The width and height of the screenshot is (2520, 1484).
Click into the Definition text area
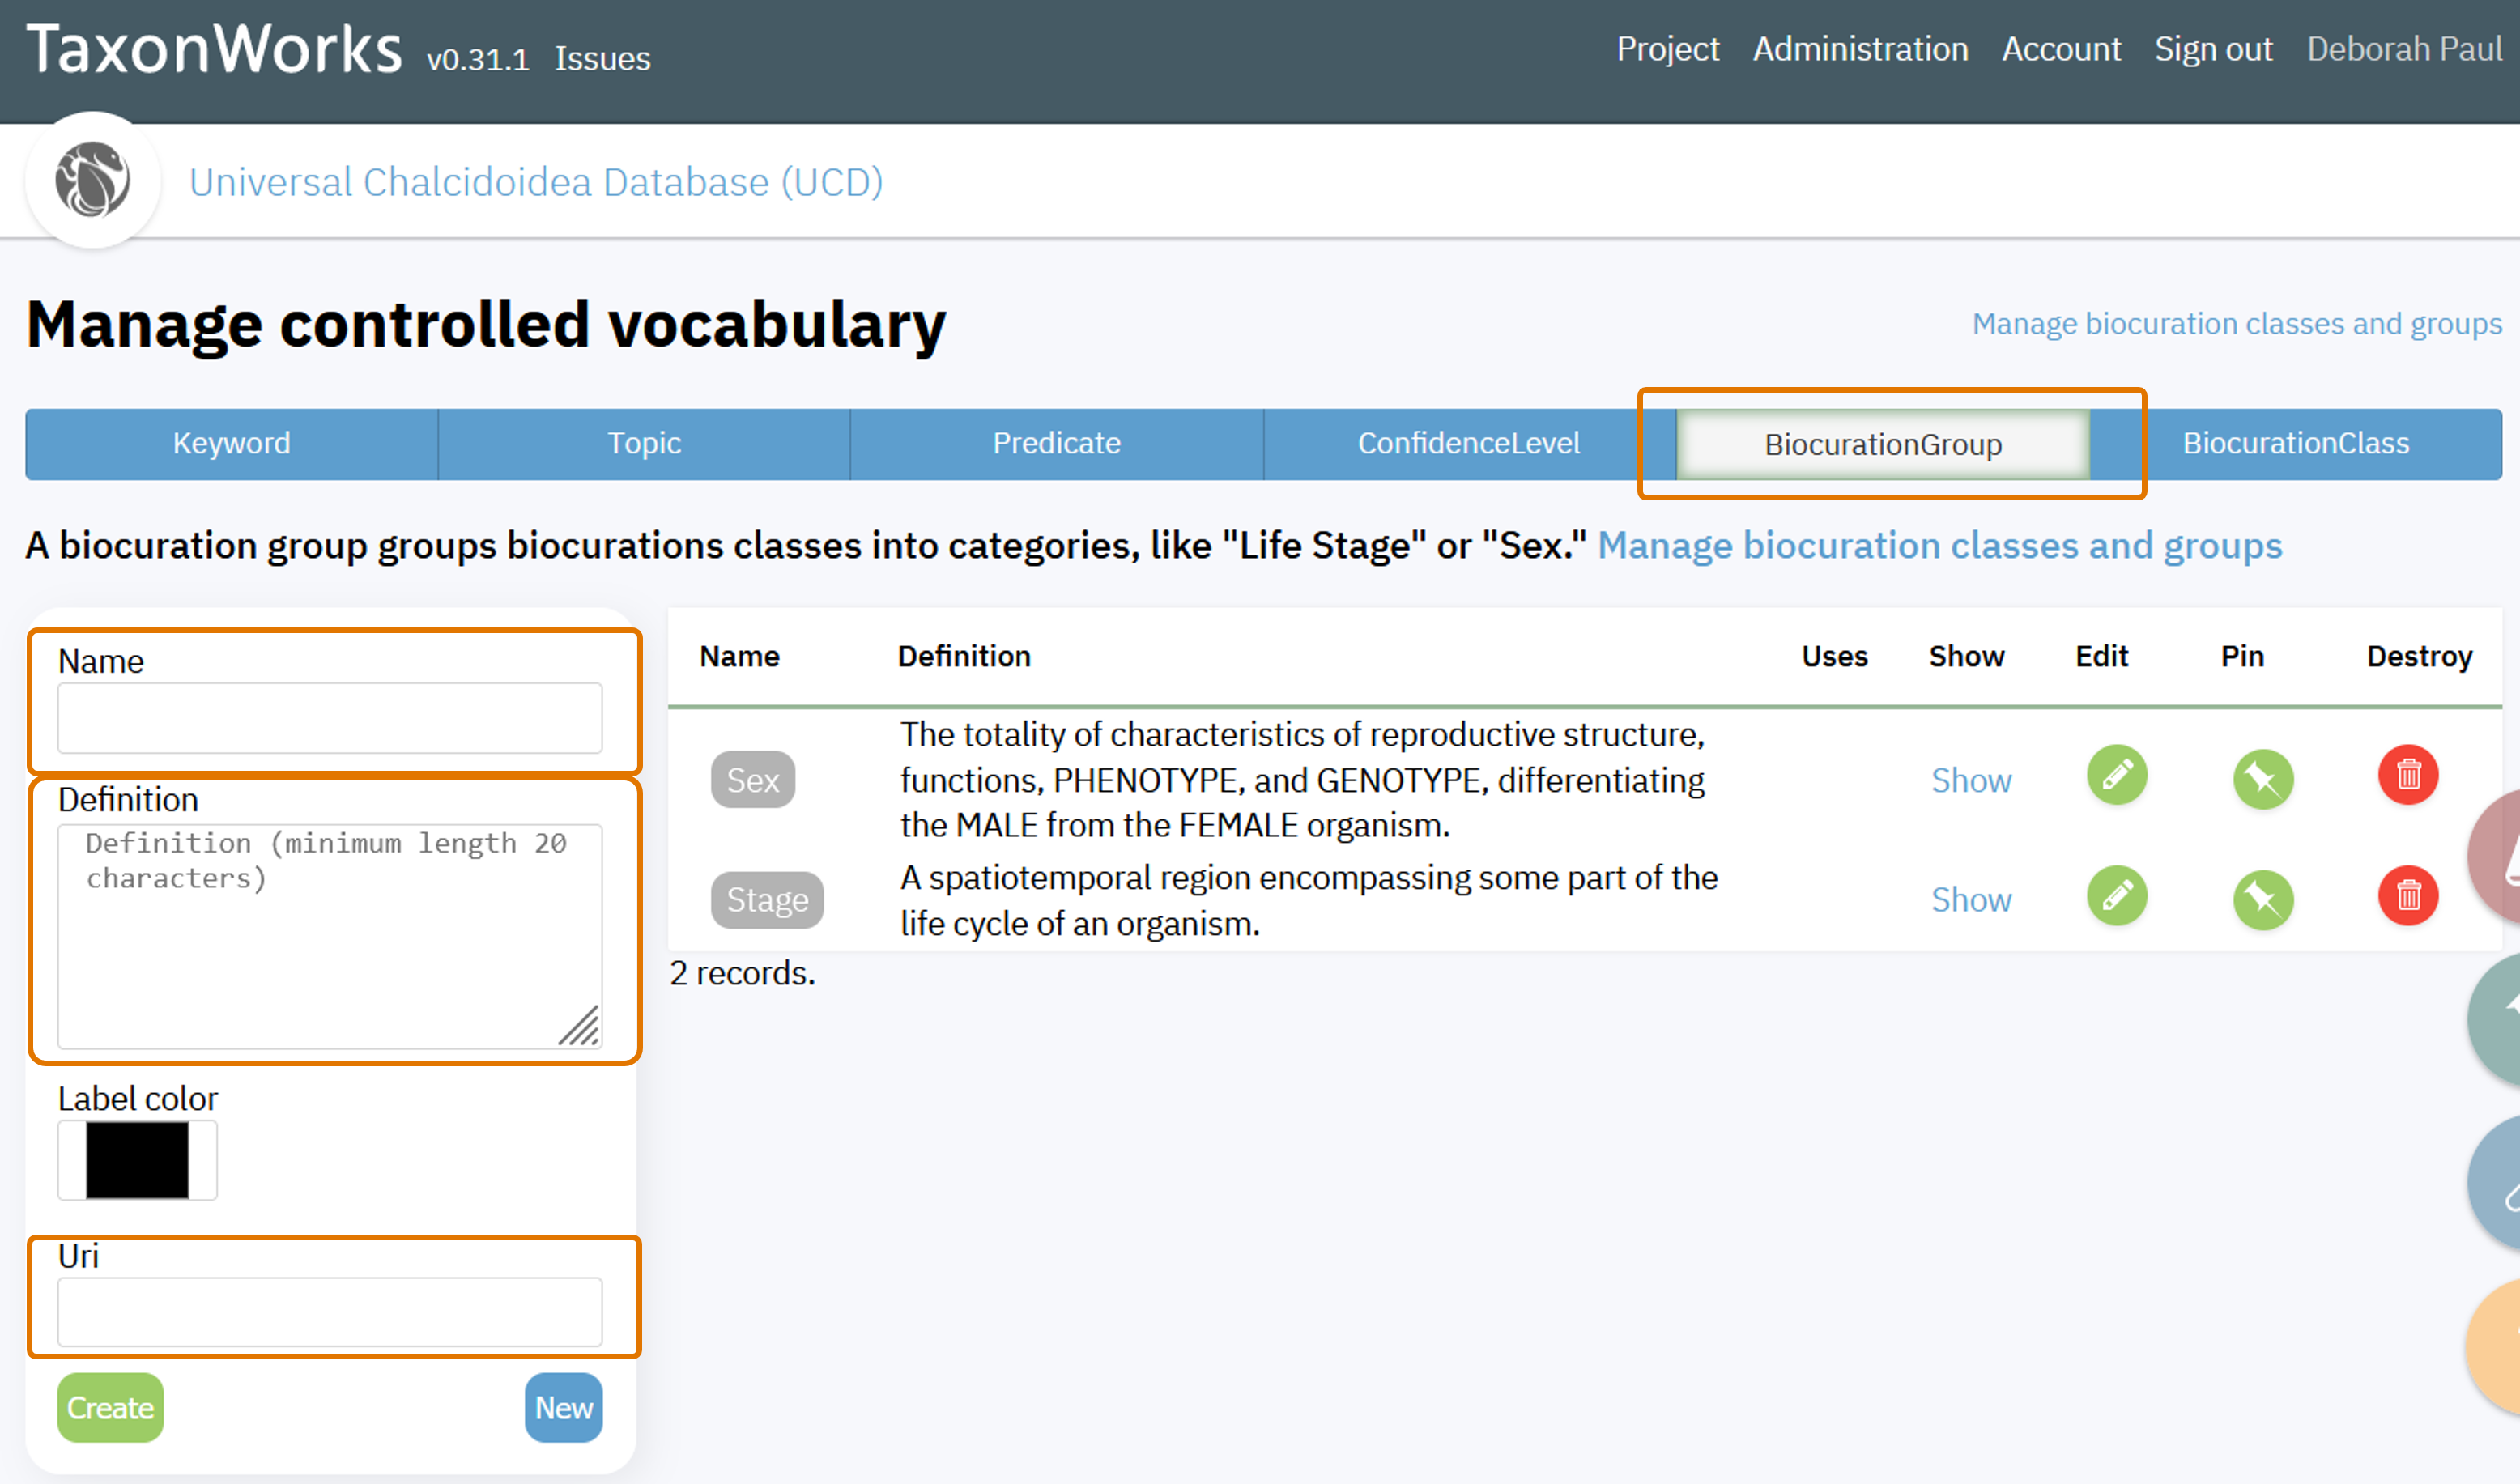330,936
